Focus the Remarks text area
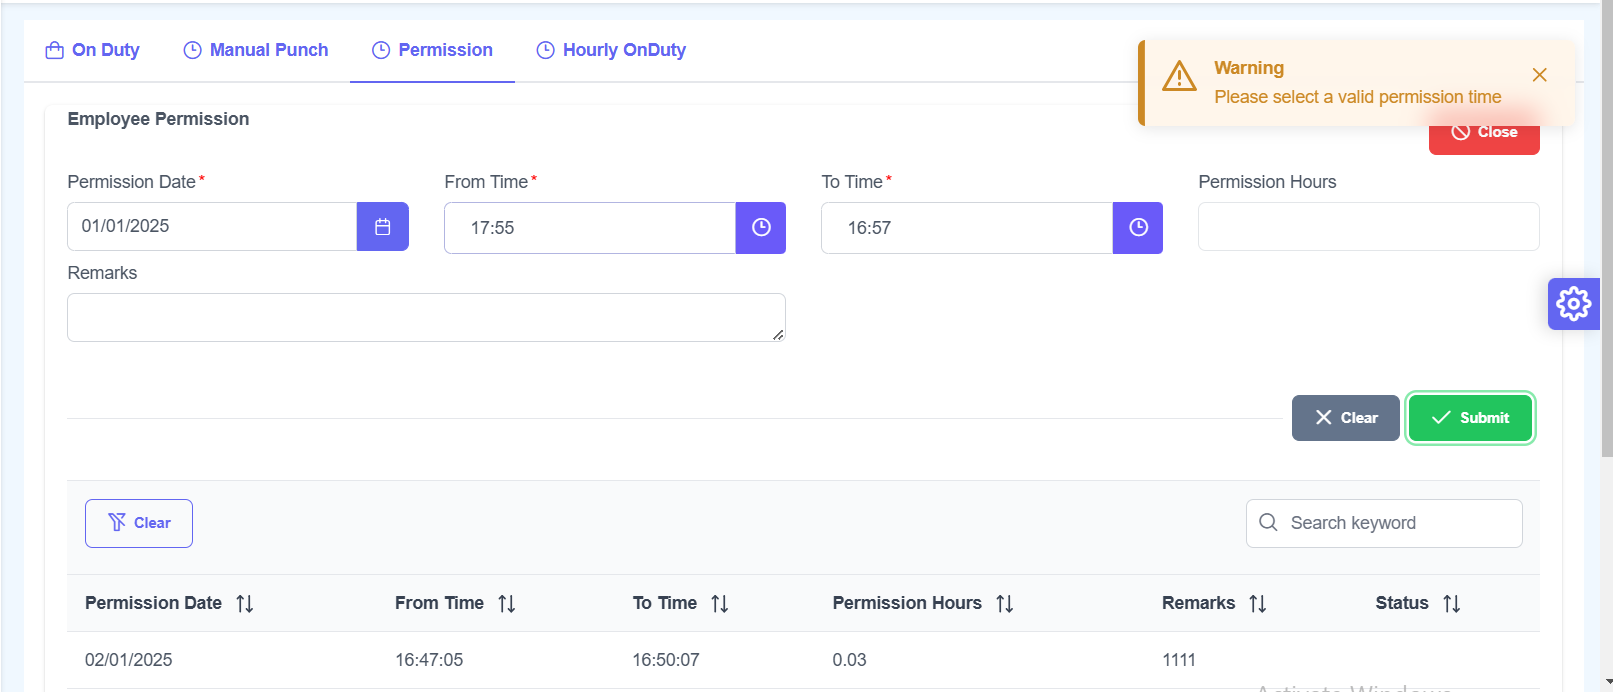The width and height of the screenshot is (1613, 692). [x=425, y=317]
